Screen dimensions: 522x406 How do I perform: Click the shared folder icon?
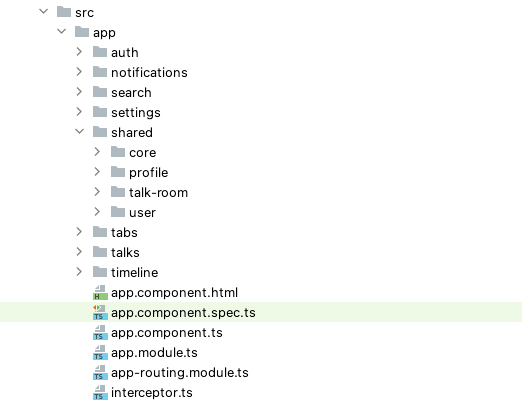[100, 132]
